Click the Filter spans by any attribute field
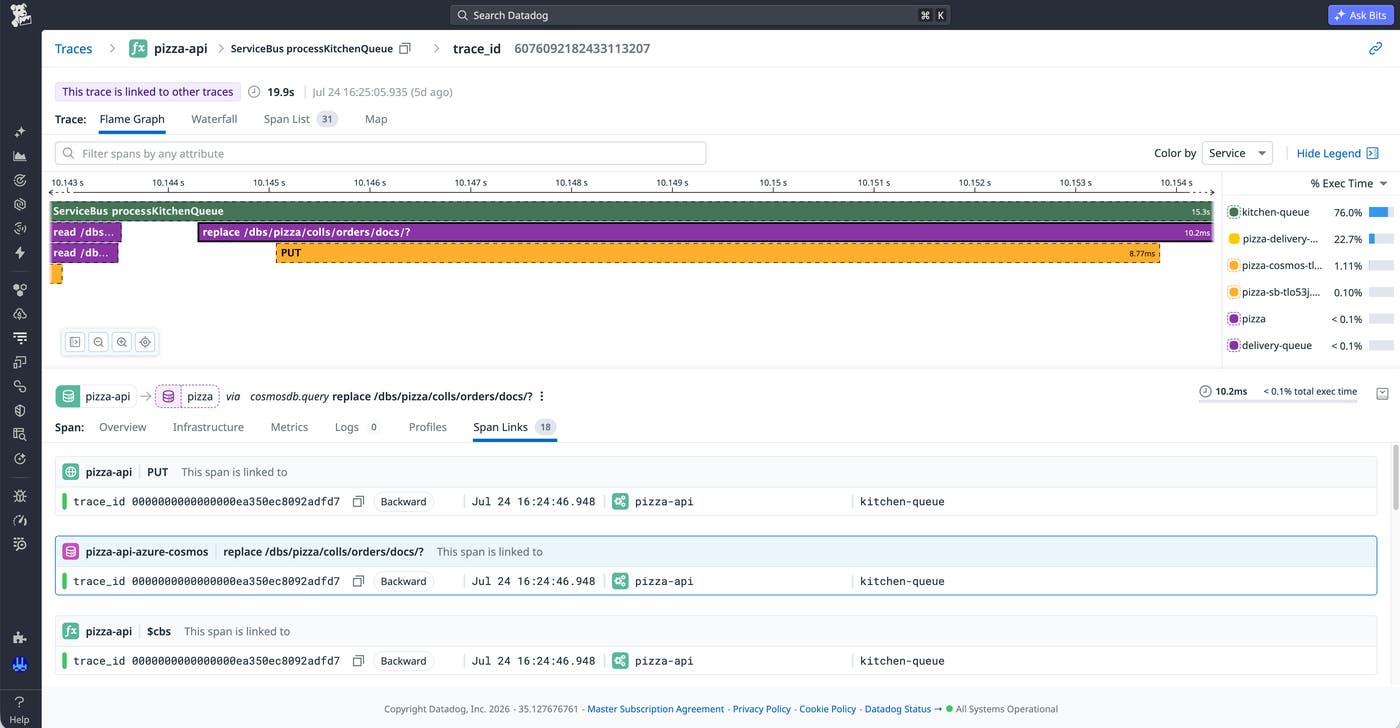The width and height of the screenshot is (1400, 728). click(381, 153)
